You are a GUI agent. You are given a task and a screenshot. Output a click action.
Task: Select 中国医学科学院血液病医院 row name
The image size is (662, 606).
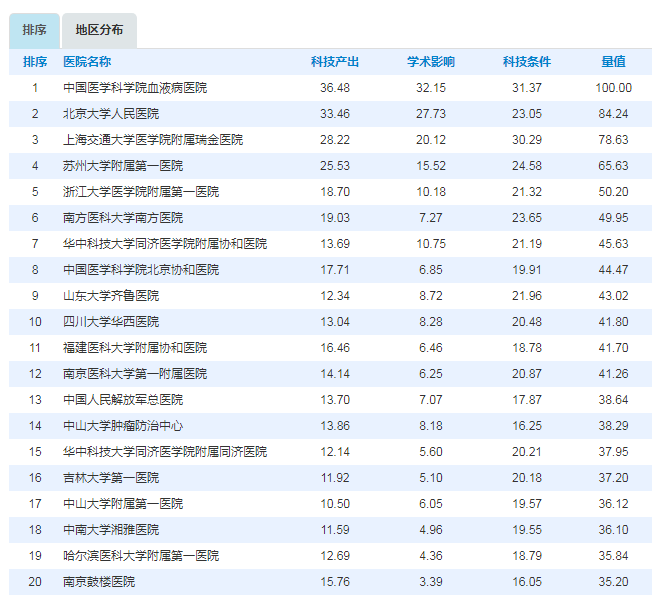135,88
